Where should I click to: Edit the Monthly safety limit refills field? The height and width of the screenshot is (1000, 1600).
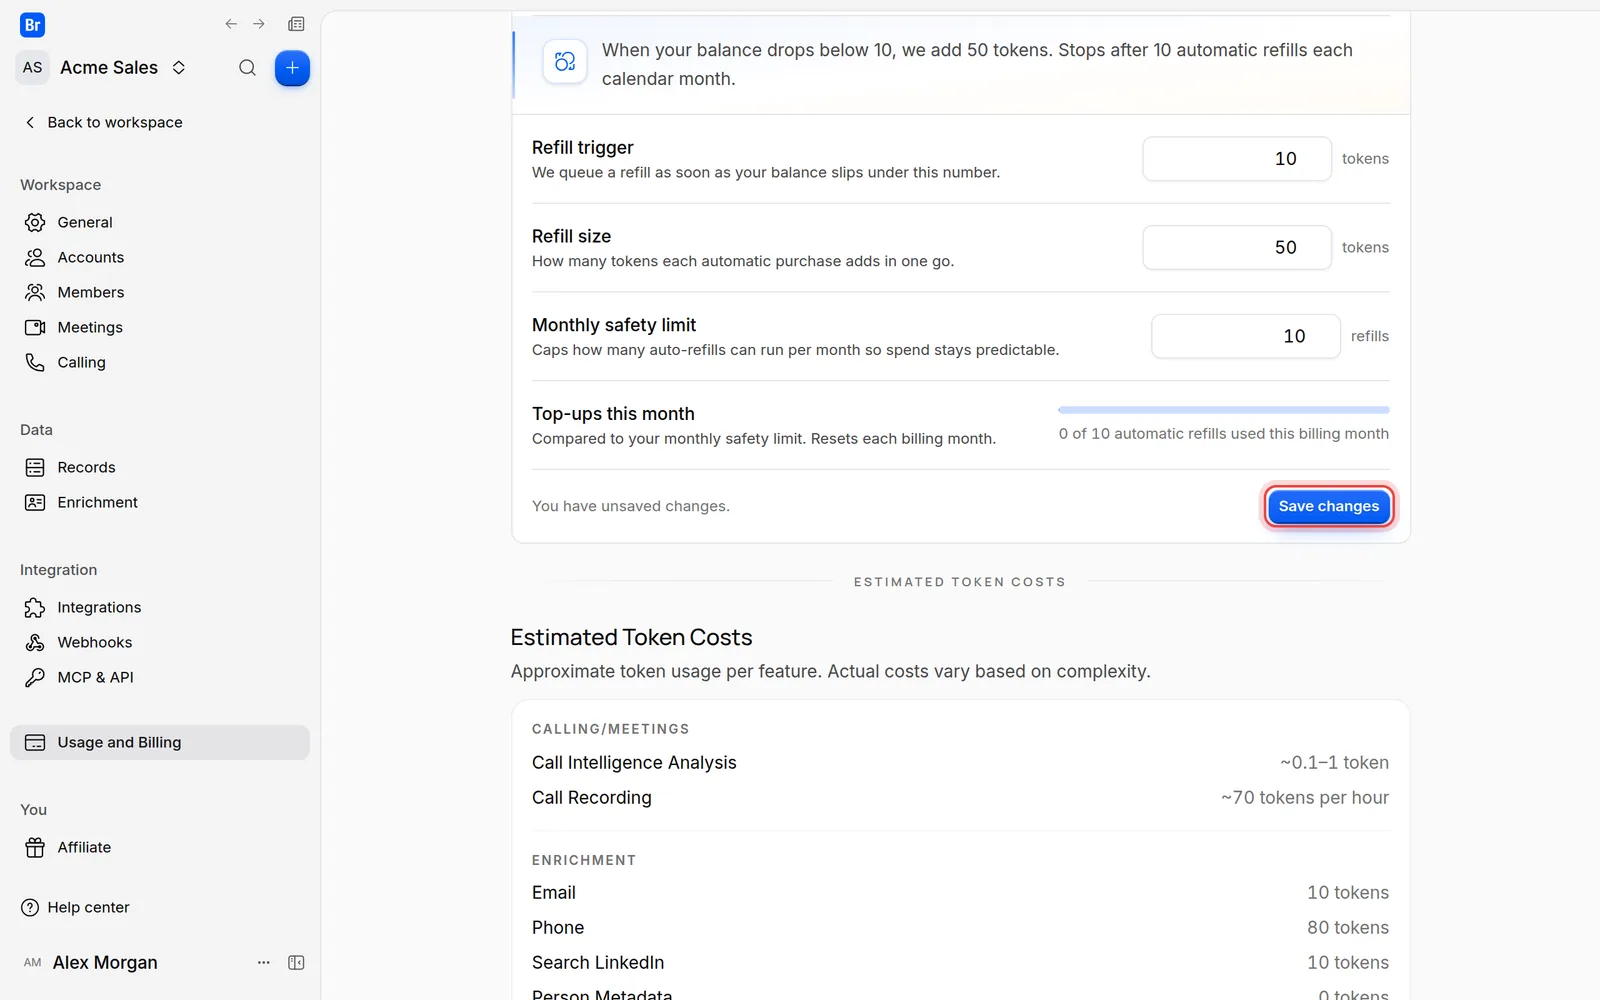1245,336
